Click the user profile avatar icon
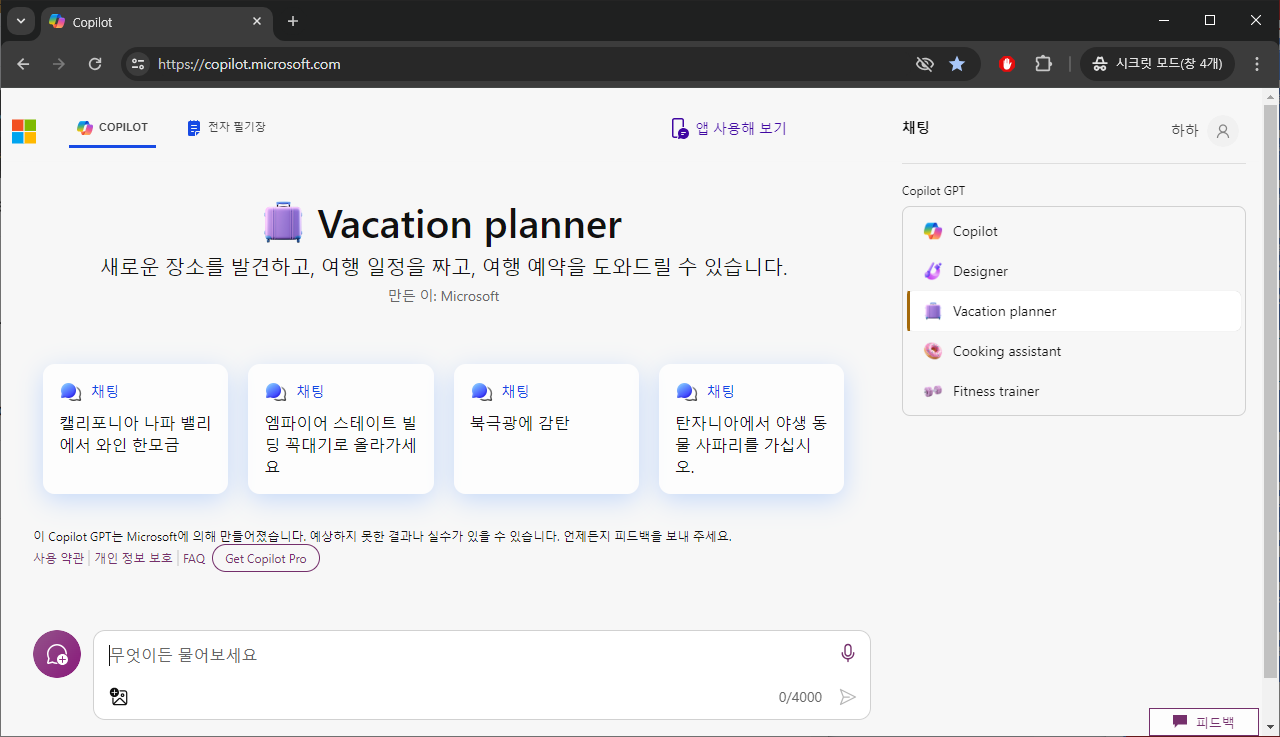 pos(1222,131)
